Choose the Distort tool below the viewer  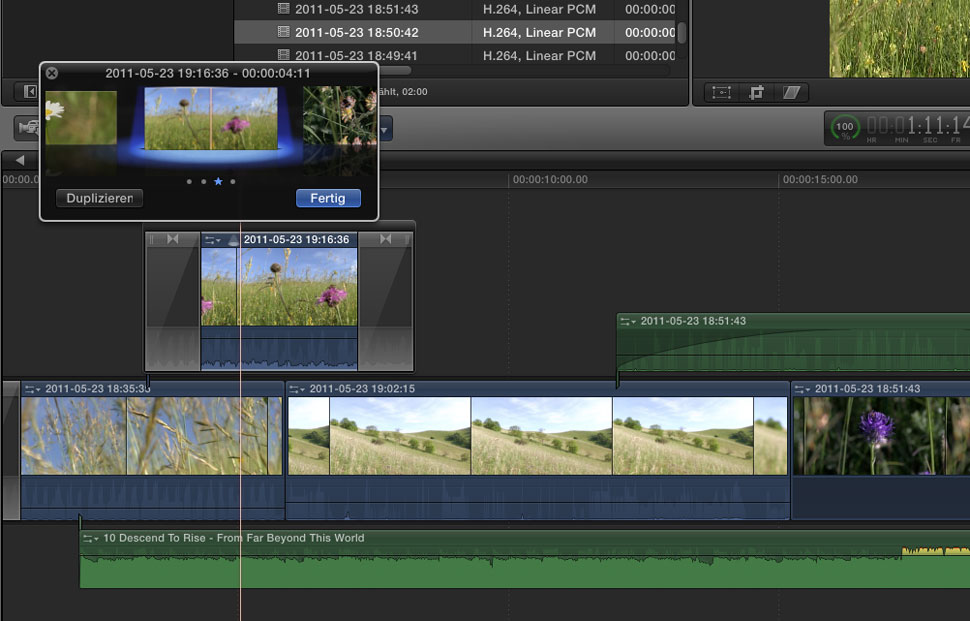click(x=792, y=92)
